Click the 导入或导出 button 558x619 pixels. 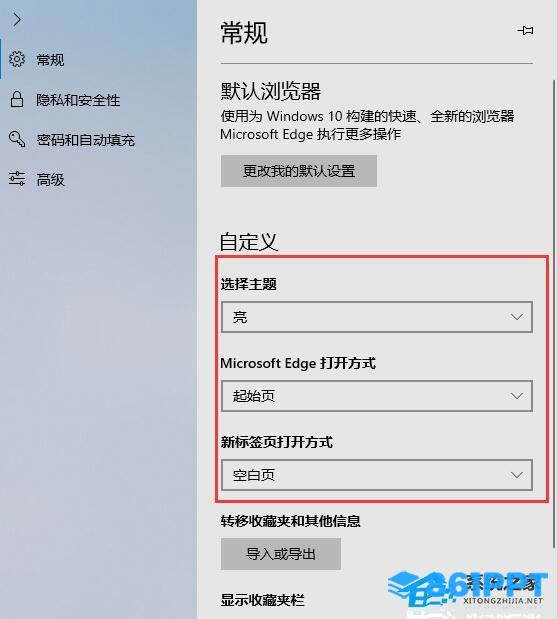pyautogui.click(x=281, y=554)
